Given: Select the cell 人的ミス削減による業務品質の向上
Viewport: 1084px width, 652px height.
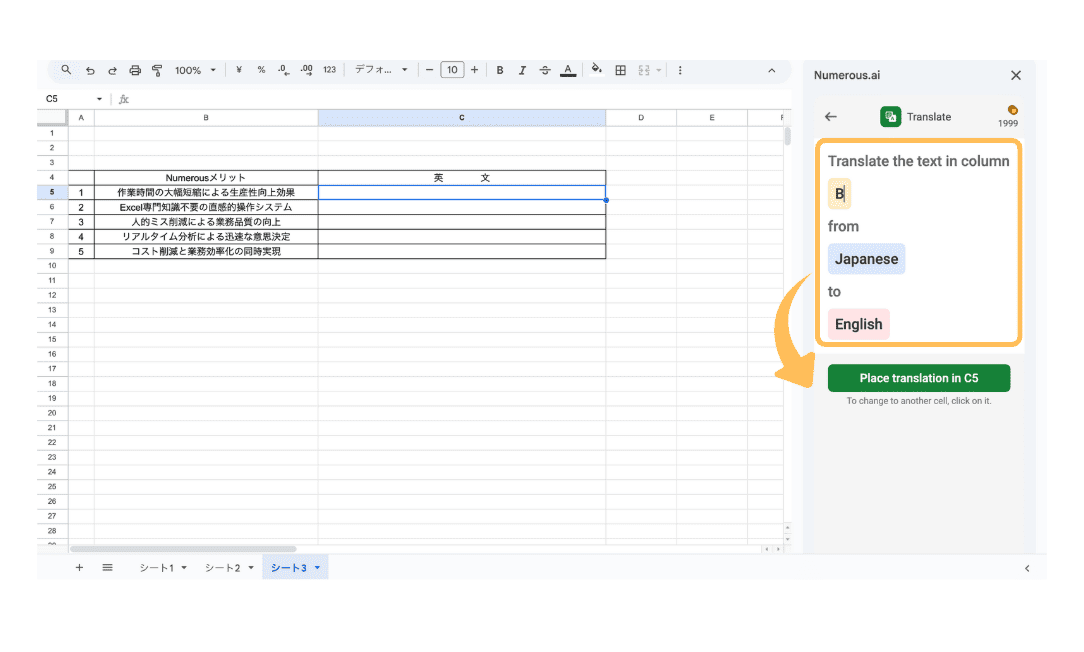Looking at the screenshot, I should pos(206,222).
